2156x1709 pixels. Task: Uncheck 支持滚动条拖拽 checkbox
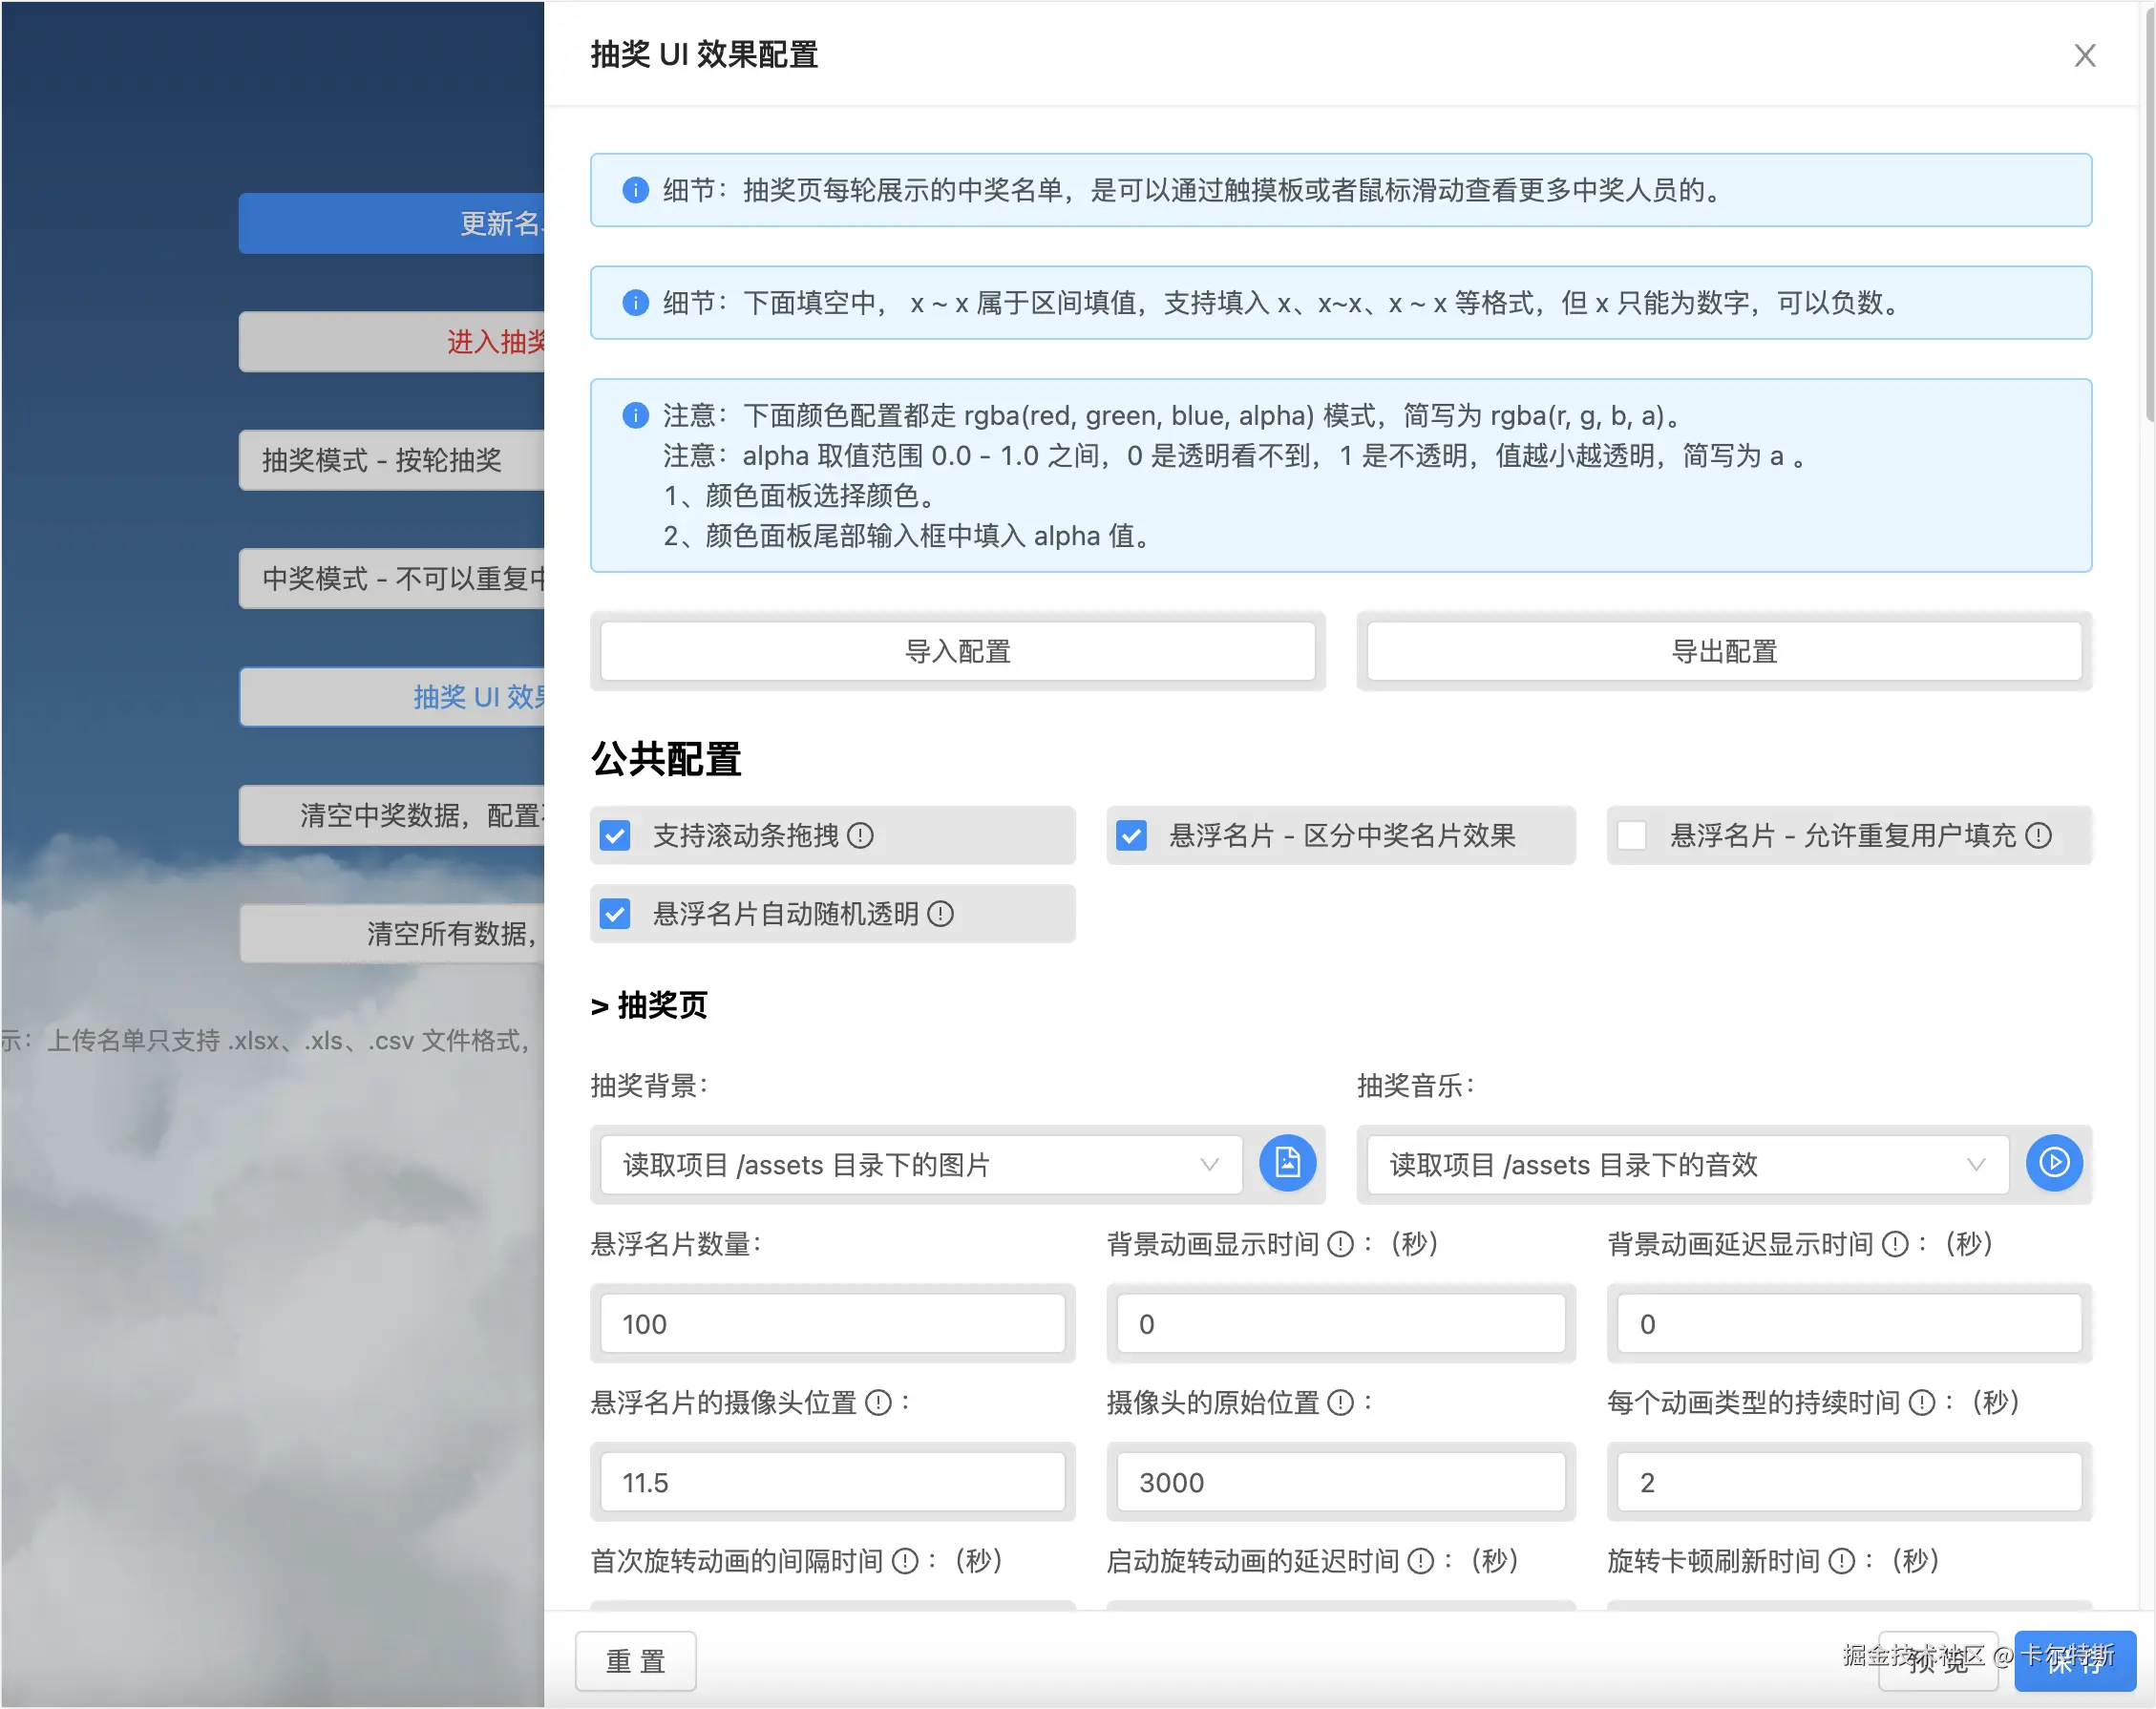pyautogui.click(x=615, y=835)
